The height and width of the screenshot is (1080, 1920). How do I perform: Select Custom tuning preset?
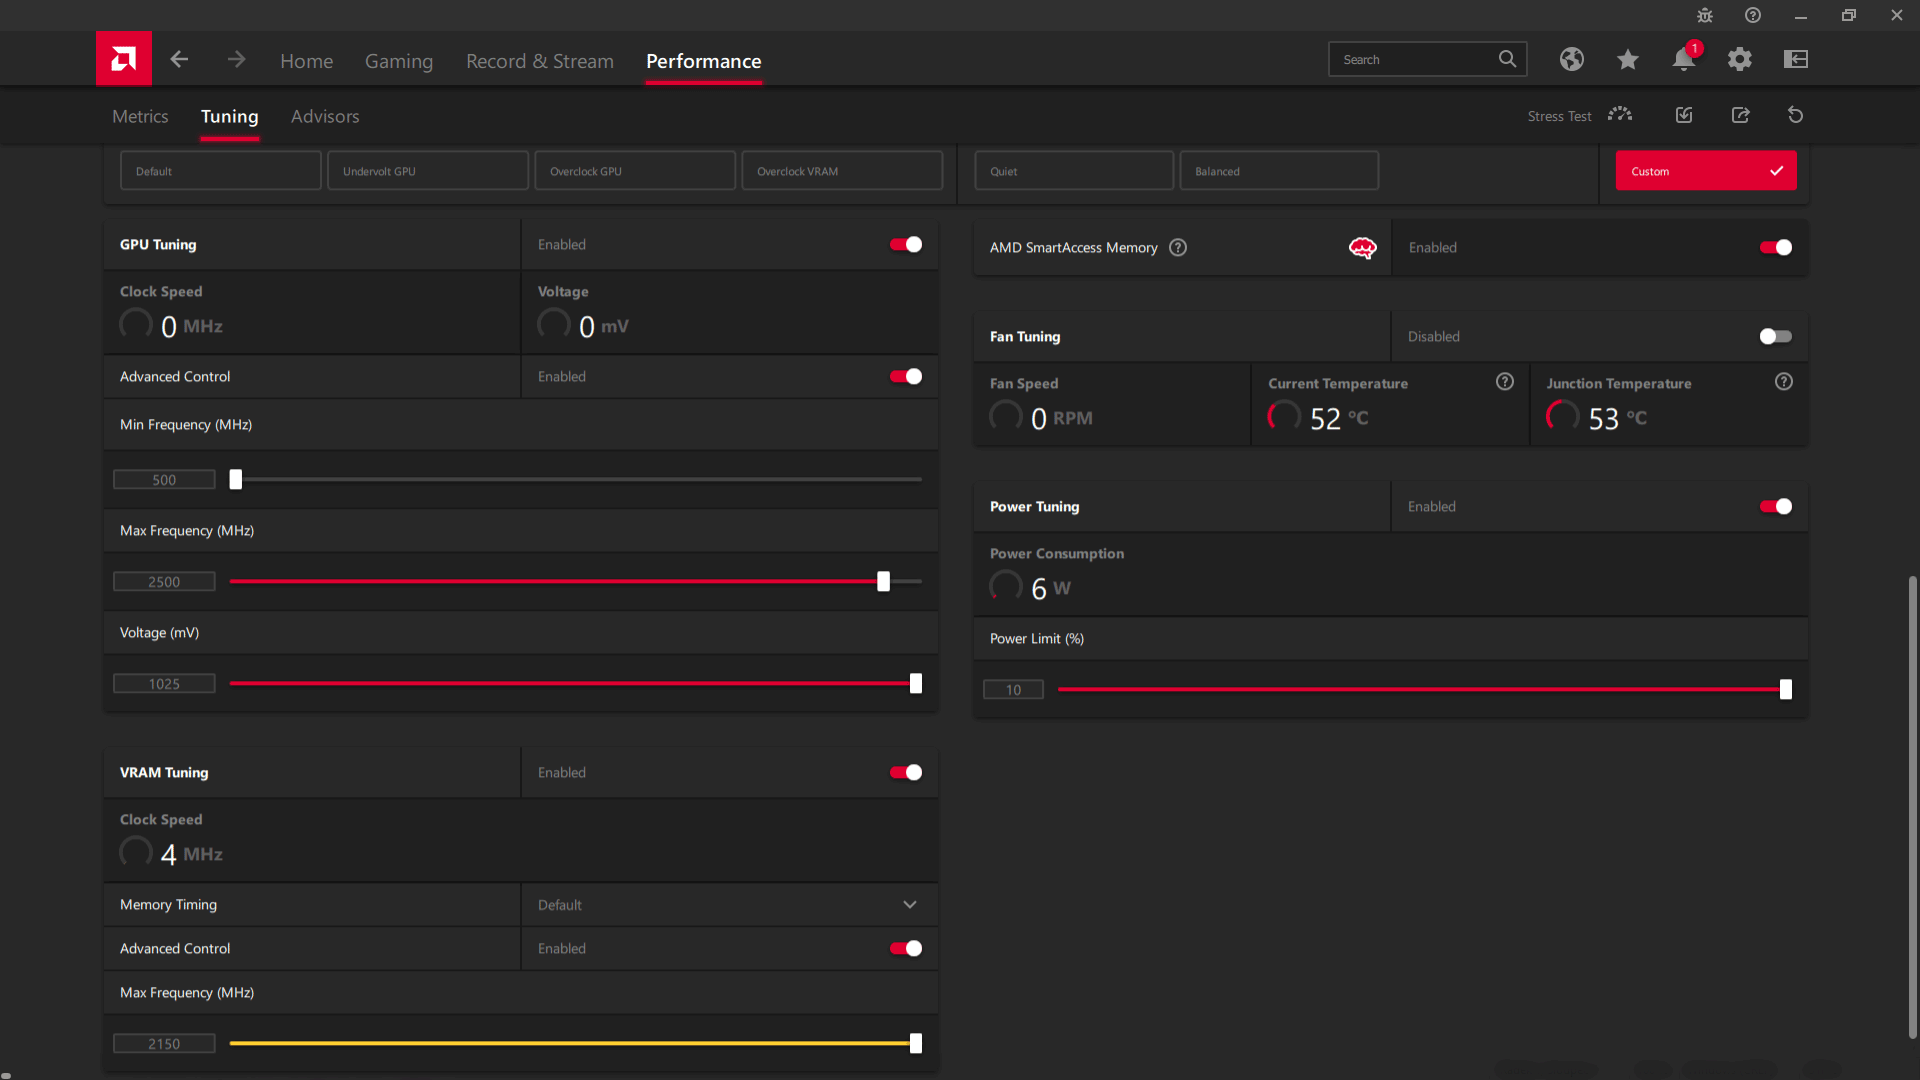[x=1706, y=171]
